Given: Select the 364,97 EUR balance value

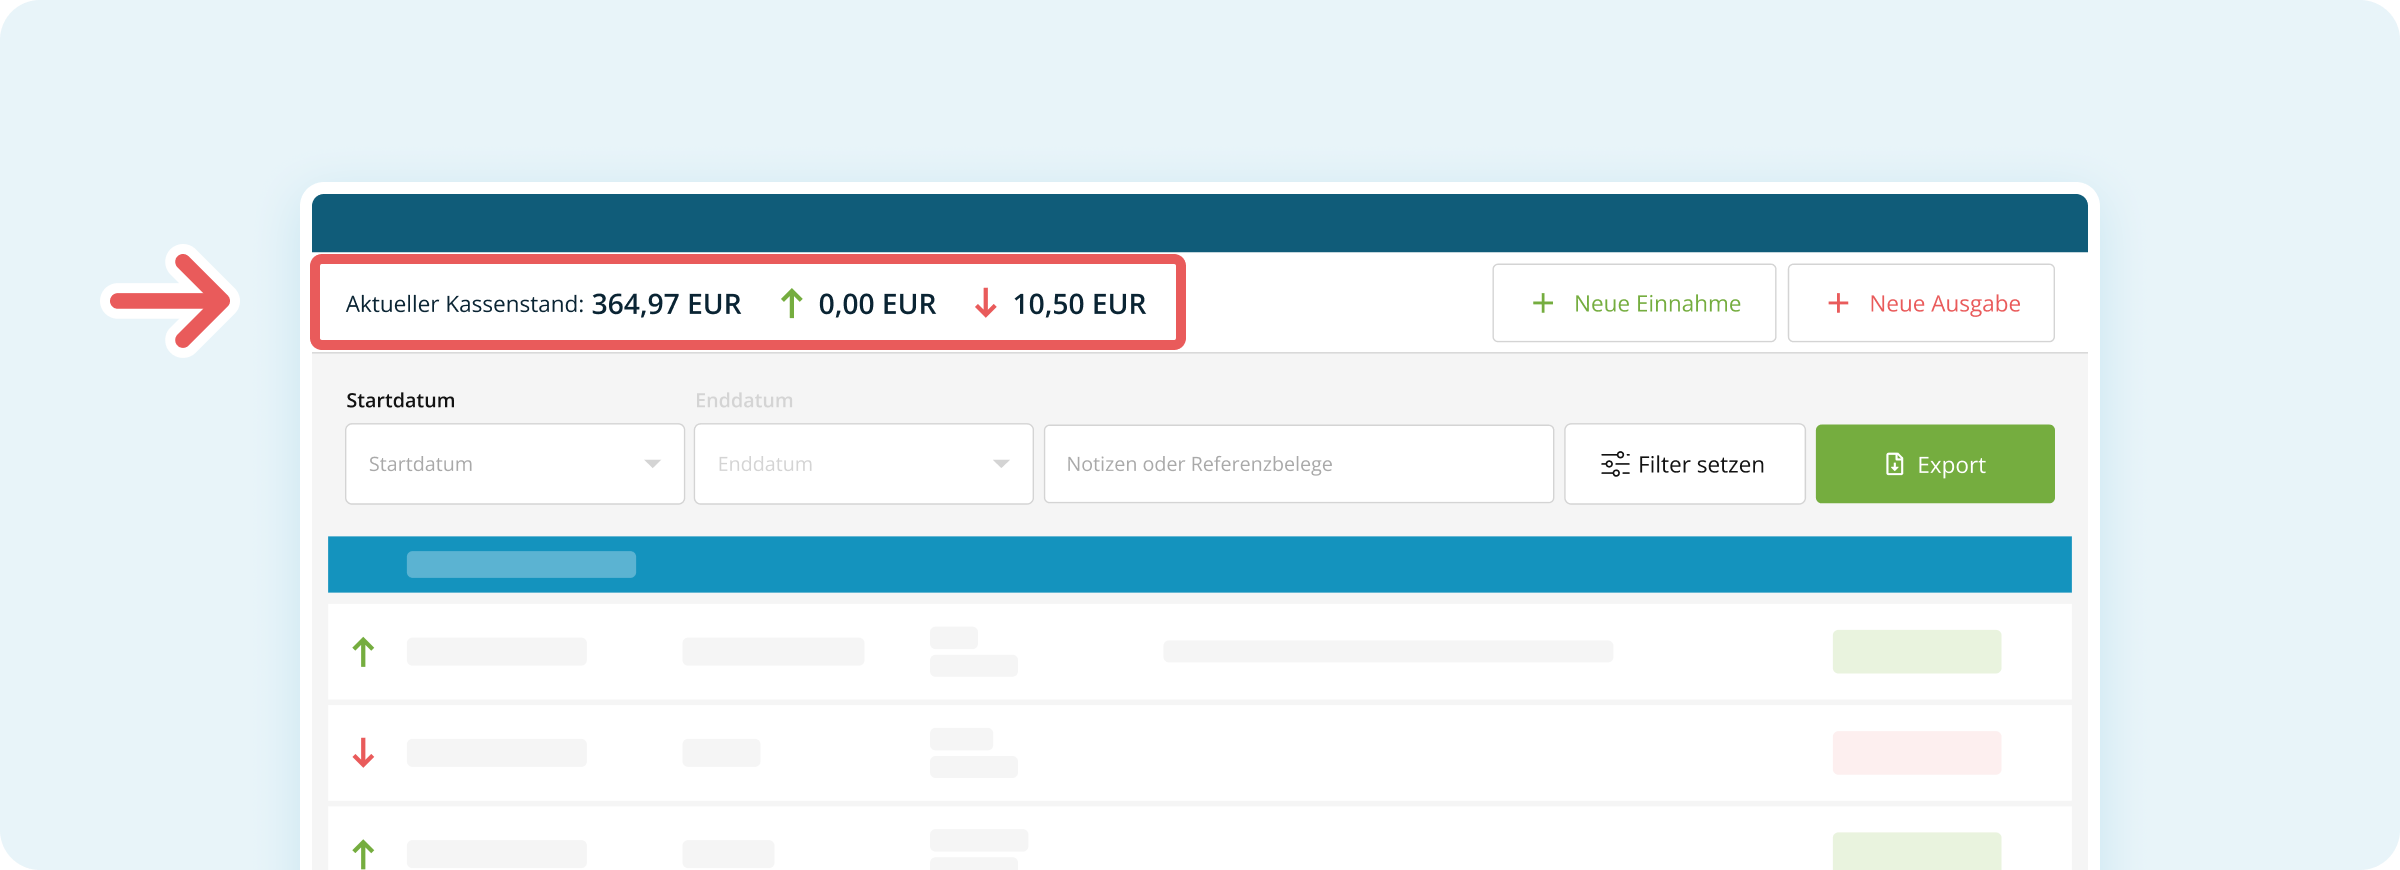Looking at the screenshot, I should tap(666, 304).
